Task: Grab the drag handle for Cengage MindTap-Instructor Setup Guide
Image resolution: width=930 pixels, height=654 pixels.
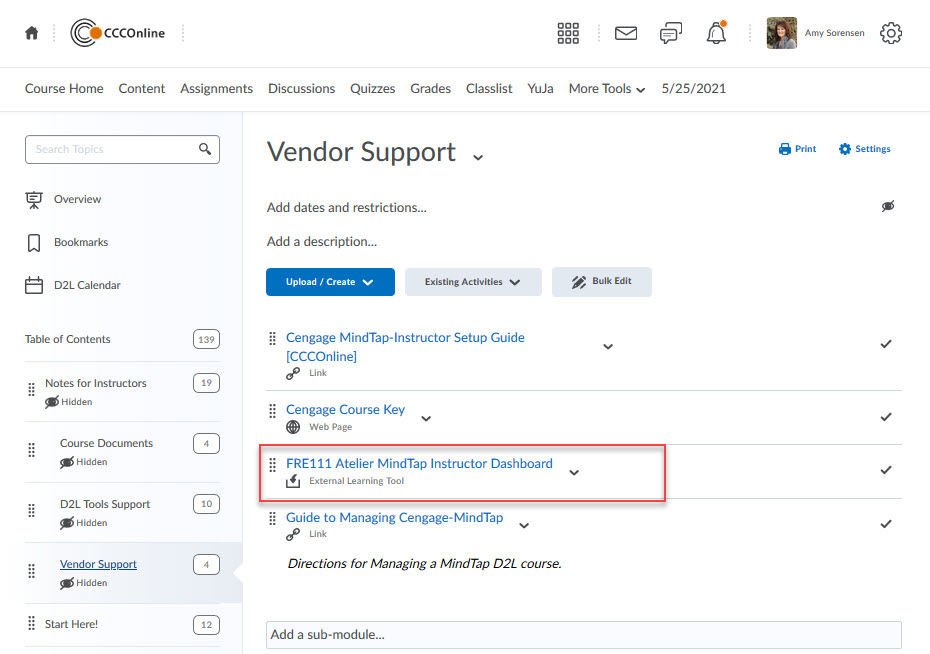Action: (272, 338)
